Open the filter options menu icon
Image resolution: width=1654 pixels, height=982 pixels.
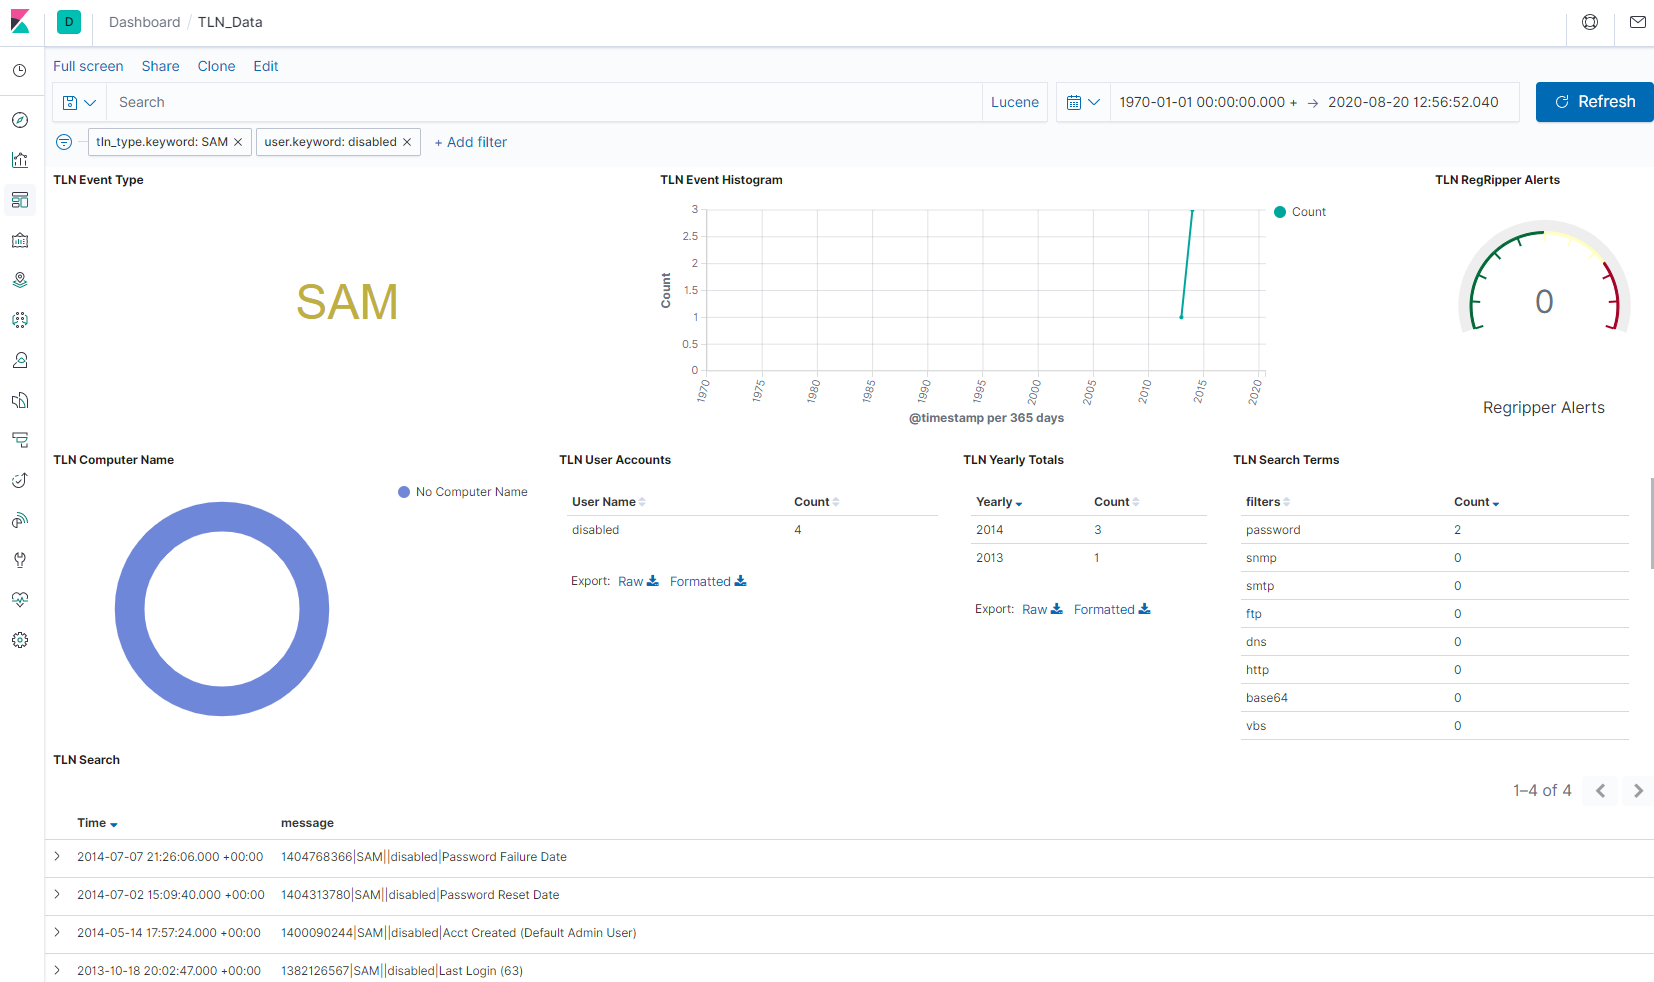[64, 142]
